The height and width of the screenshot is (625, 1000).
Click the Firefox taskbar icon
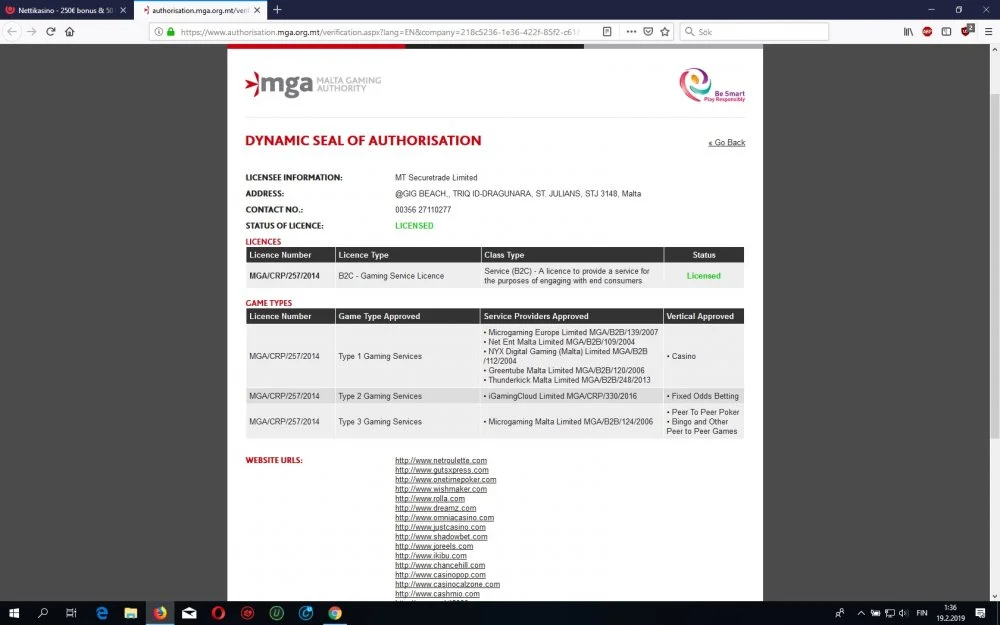(159, 613)
